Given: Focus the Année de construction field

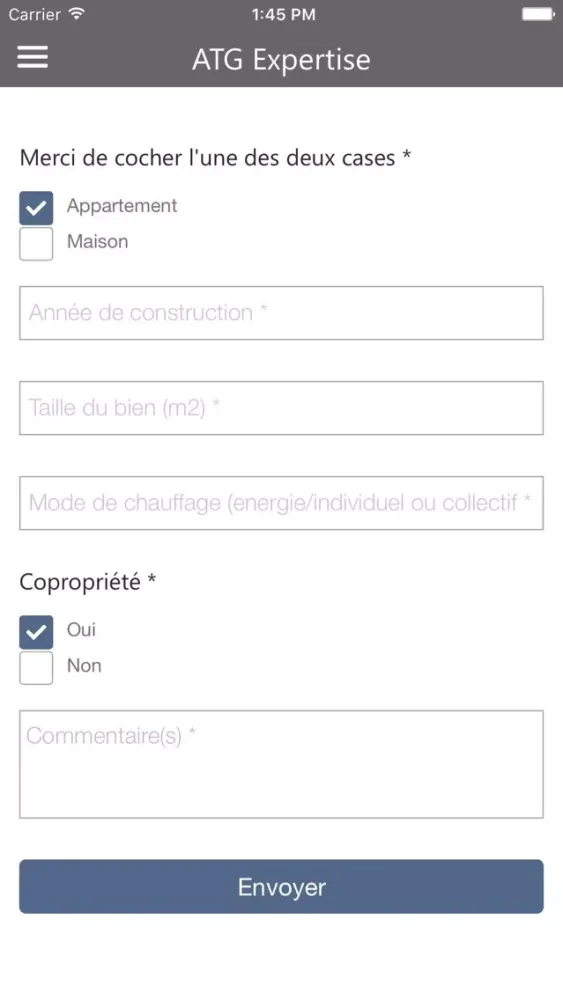Looking at the screenshot, I should (x=281, y=313).
